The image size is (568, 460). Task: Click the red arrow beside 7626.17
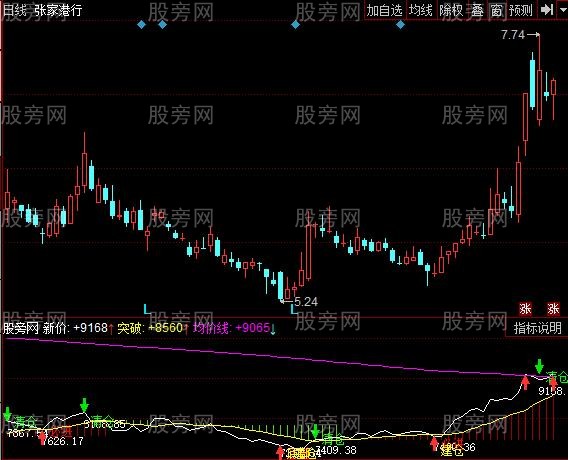click(42, 438)
